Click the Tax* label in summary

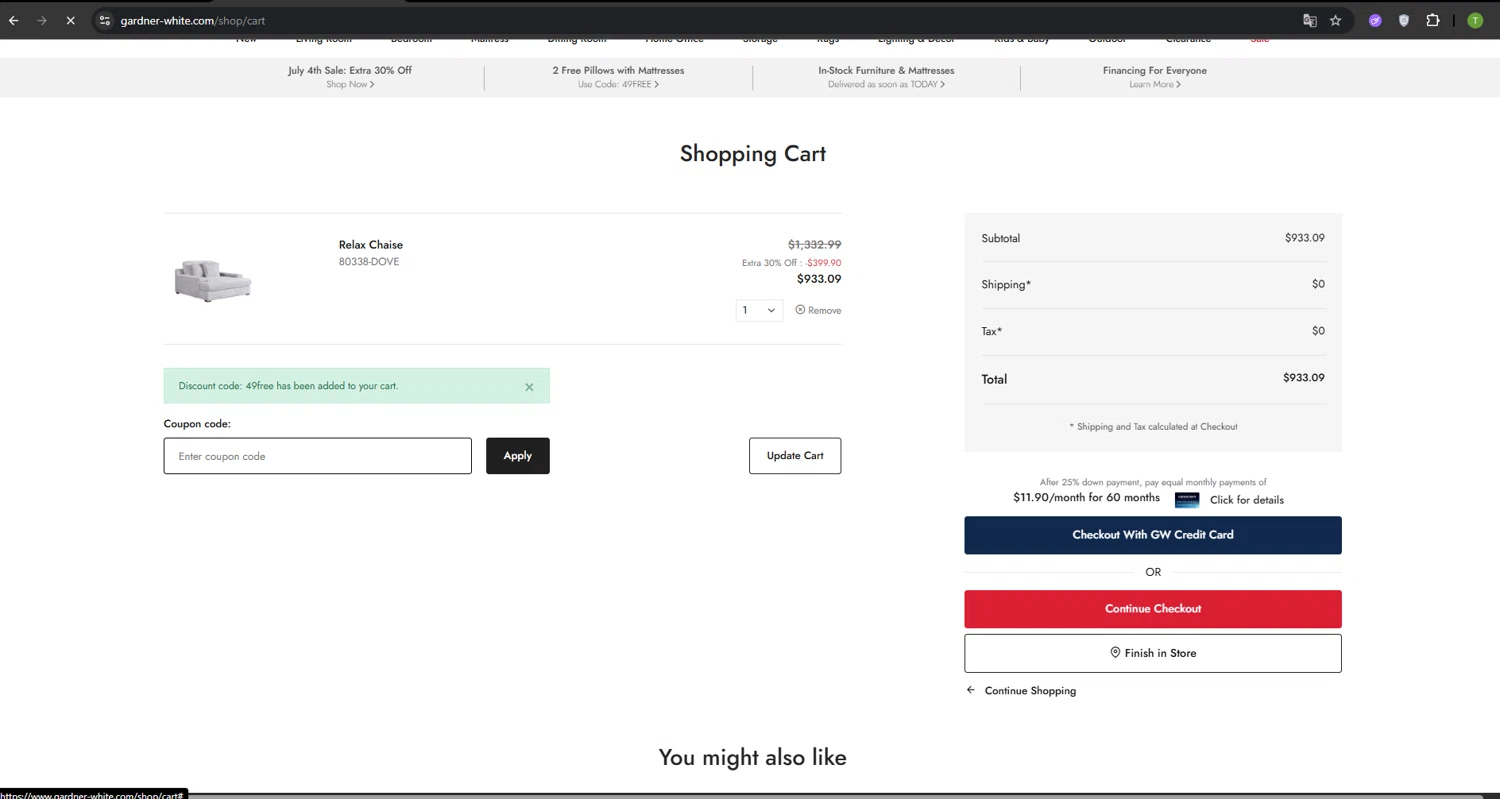[992, 331]
